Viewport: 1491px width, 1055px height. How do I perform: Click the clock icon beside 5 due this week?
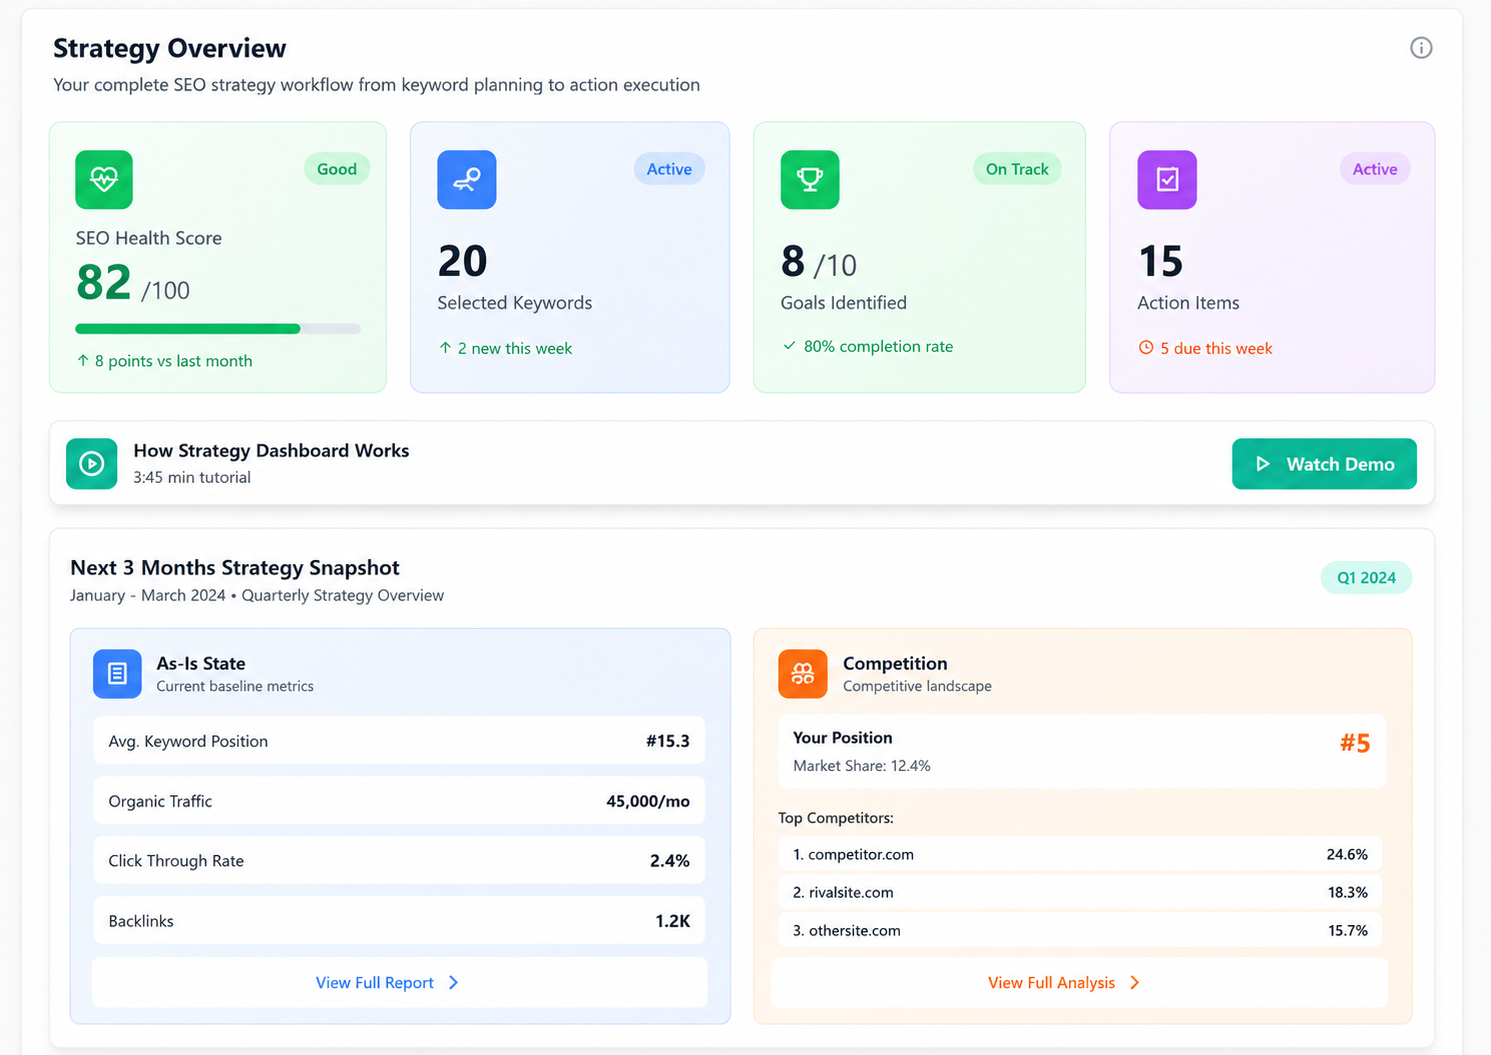point(1146,348)
